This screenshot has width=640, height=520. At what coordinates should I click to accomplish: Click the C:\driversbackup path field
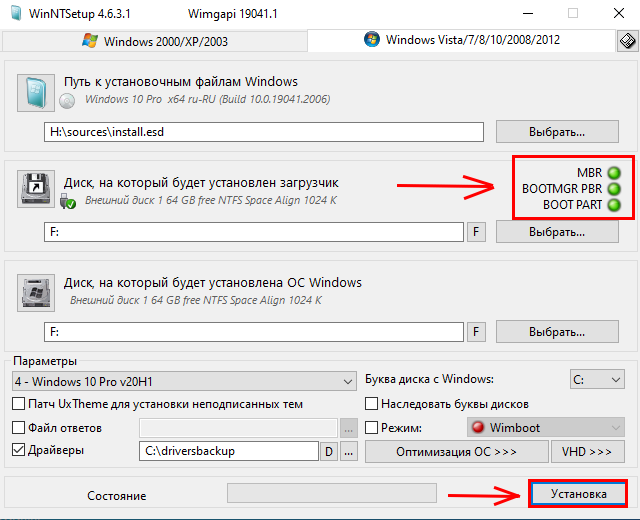(x=229, y=451)
